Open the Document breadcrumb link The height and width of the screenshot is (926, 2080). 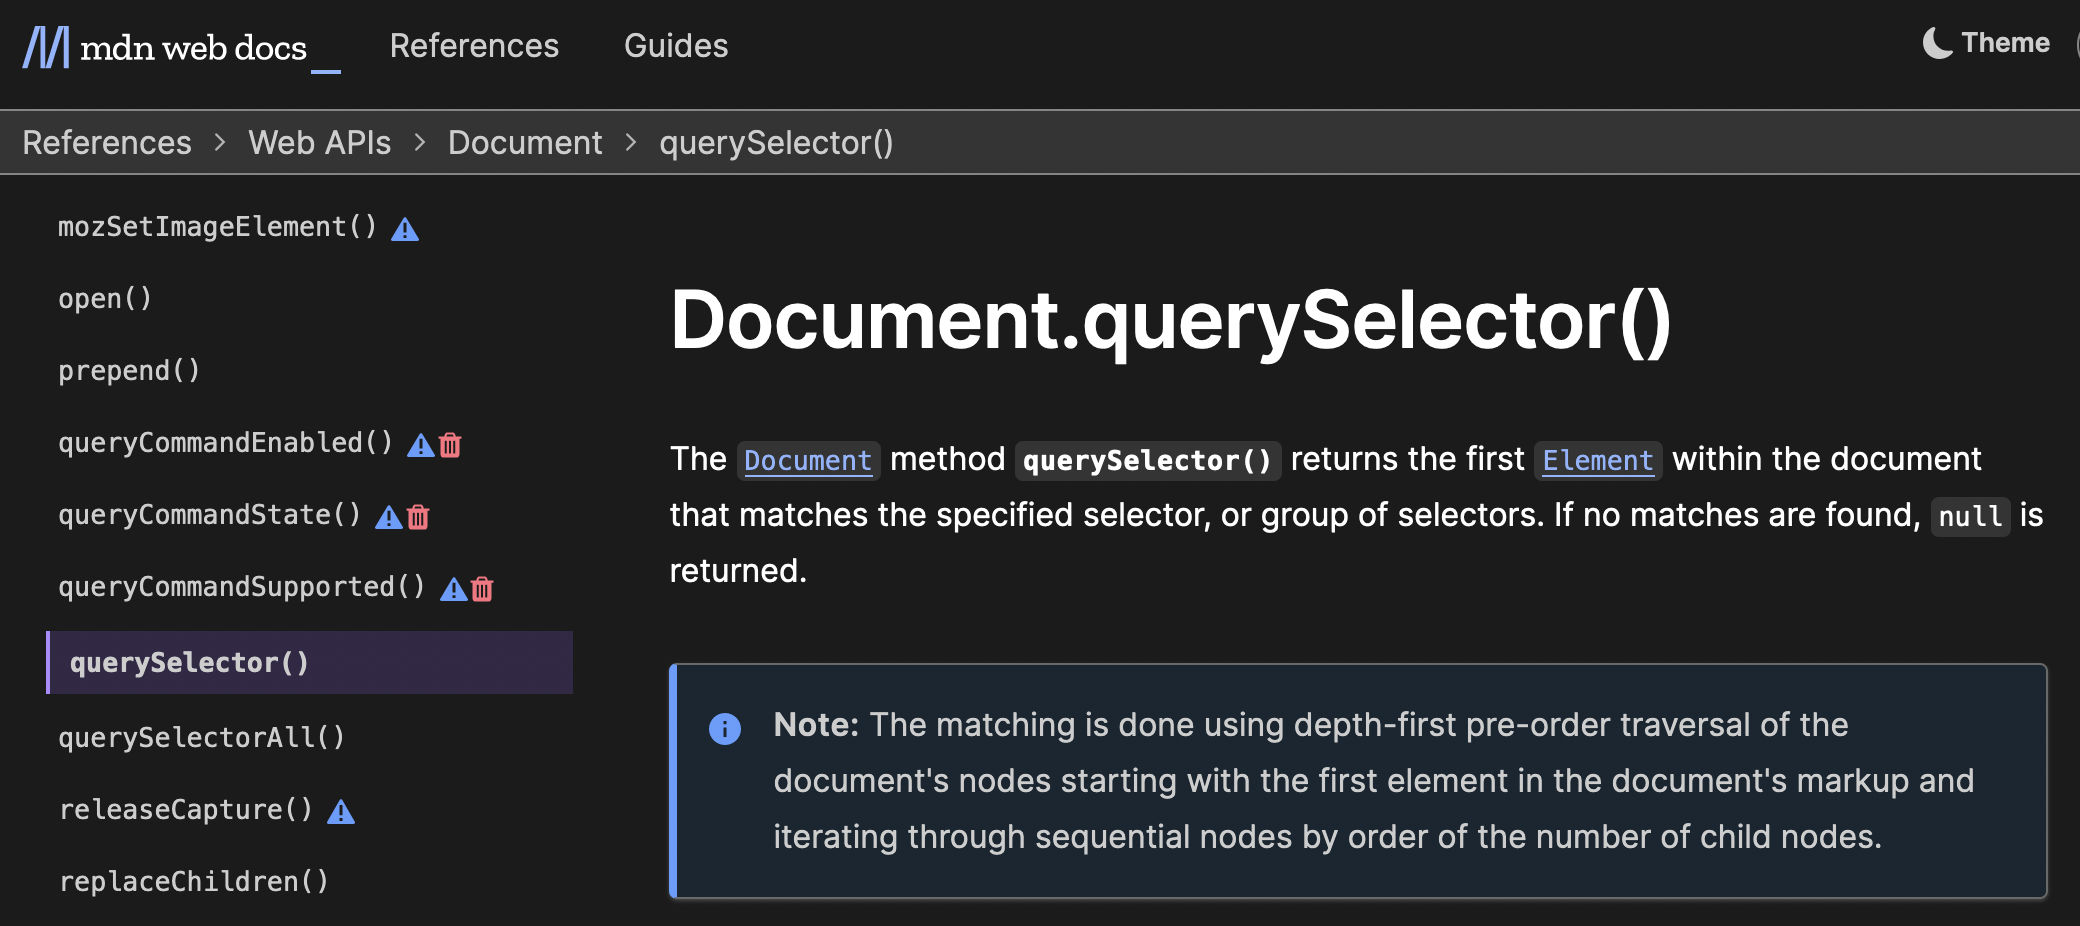click(525, 142)
